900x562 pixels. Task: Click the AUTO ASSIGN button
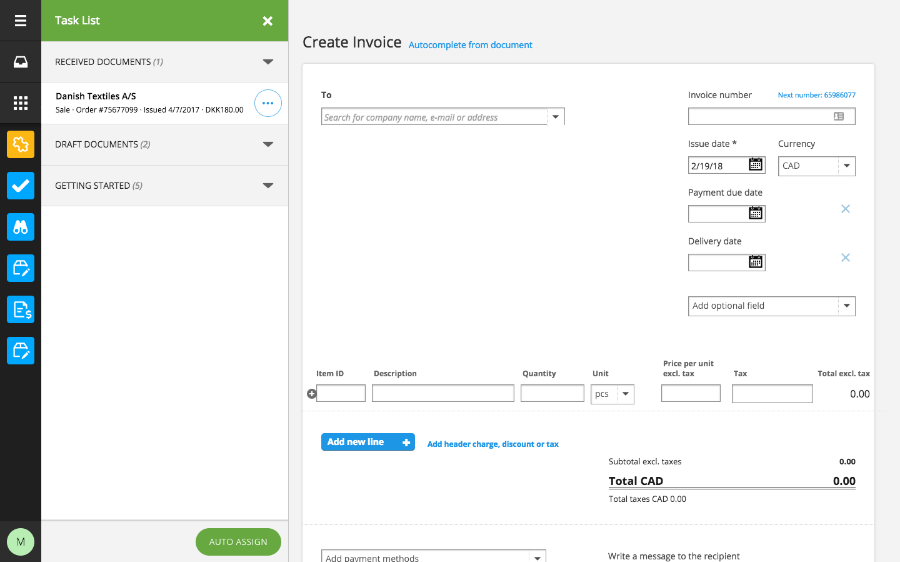point(238,541)
